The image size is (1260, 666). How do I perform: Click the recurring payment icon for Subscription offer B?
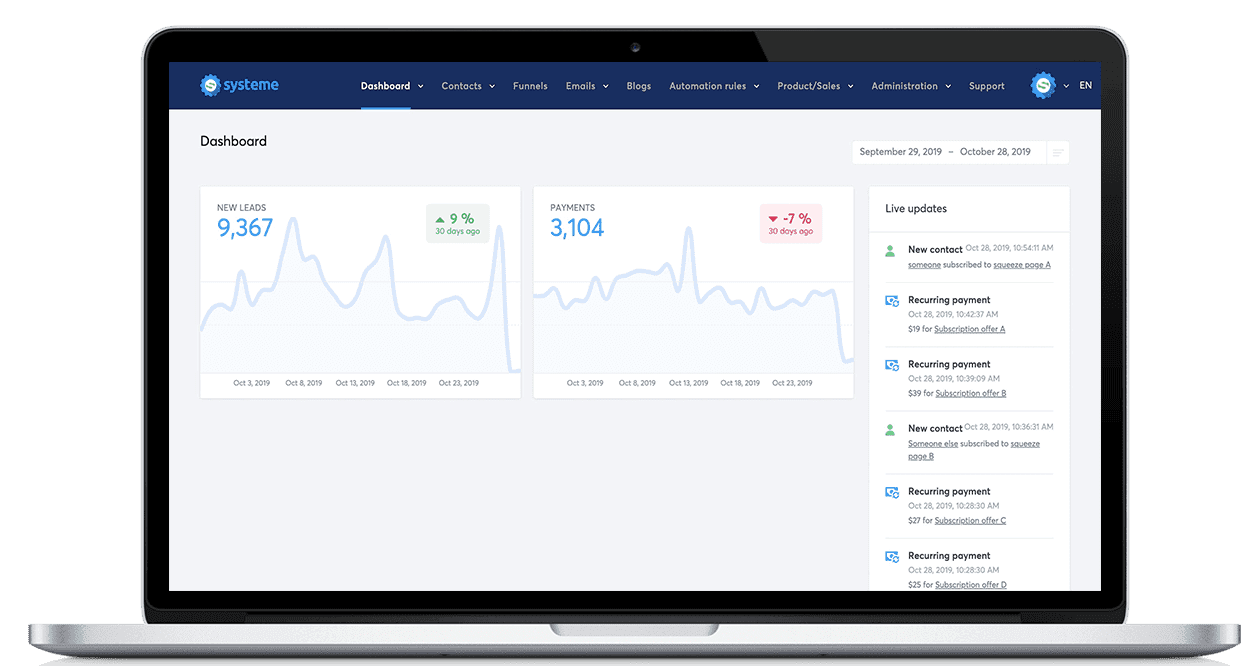point(890,364)
